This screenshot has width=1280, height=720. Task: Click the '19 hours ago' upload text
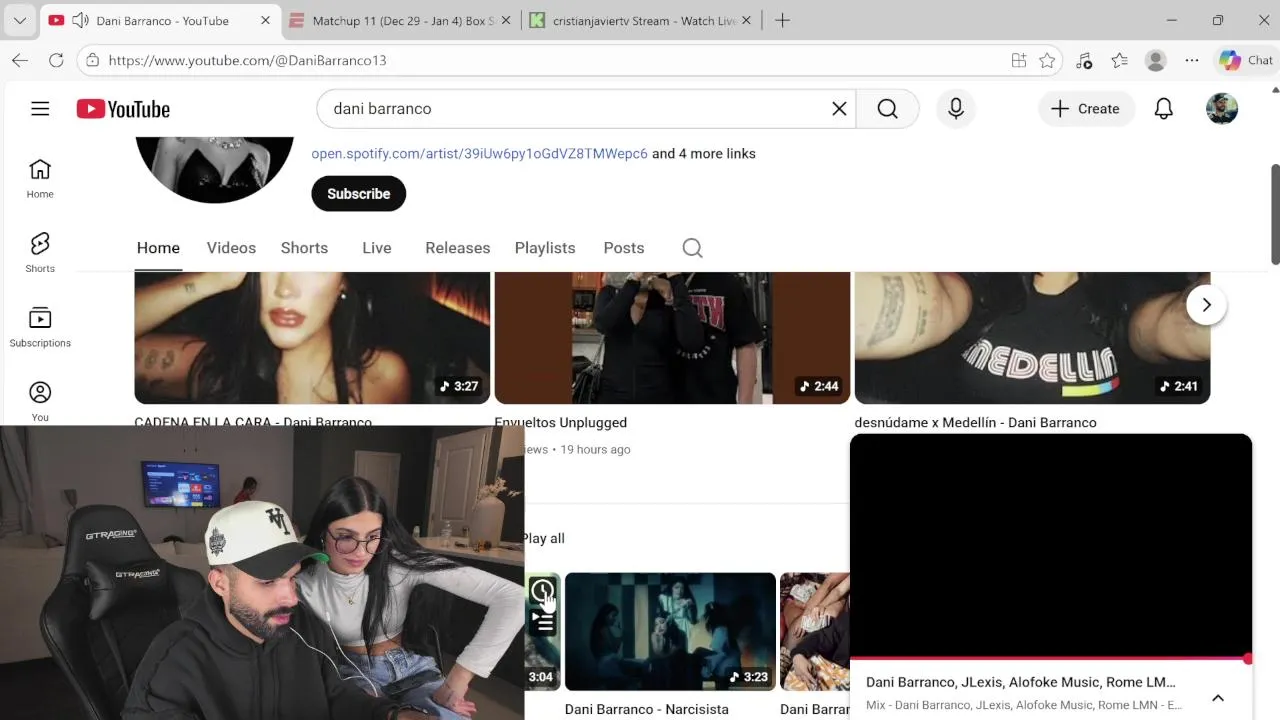(x=595, y=450)
